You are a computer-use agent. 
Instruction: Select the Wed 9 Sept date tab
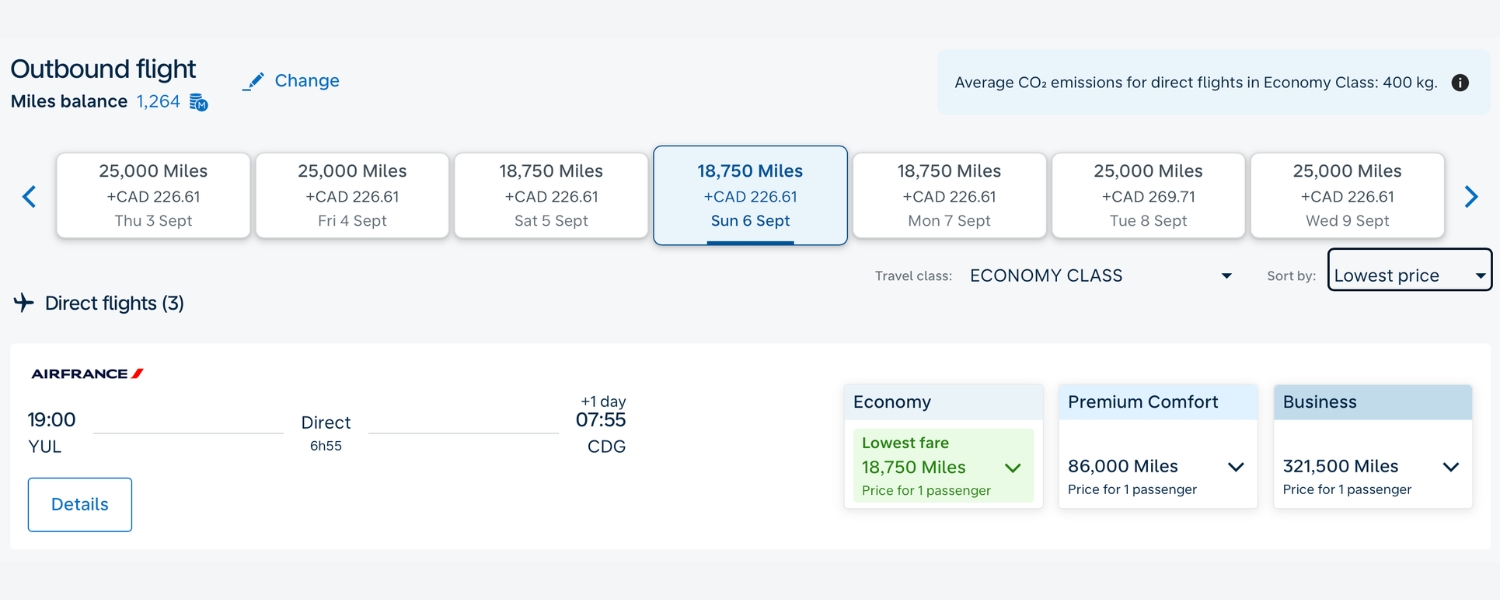click(1347, 195)
